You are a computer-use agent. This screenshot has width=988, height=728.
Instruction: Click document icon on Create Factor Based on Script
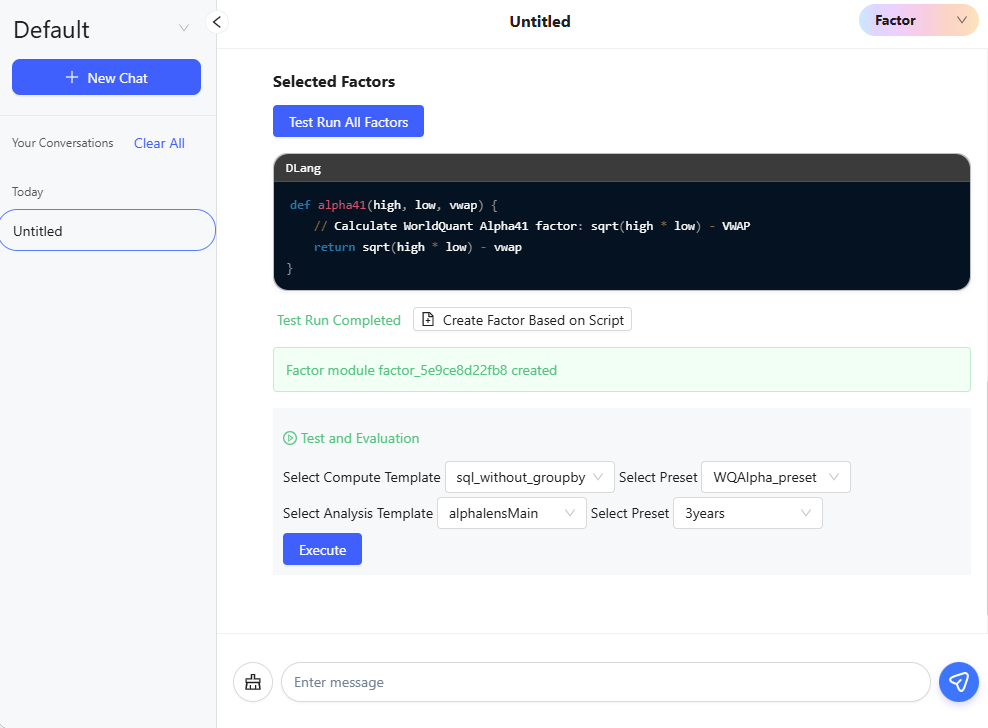pos(428,320)
